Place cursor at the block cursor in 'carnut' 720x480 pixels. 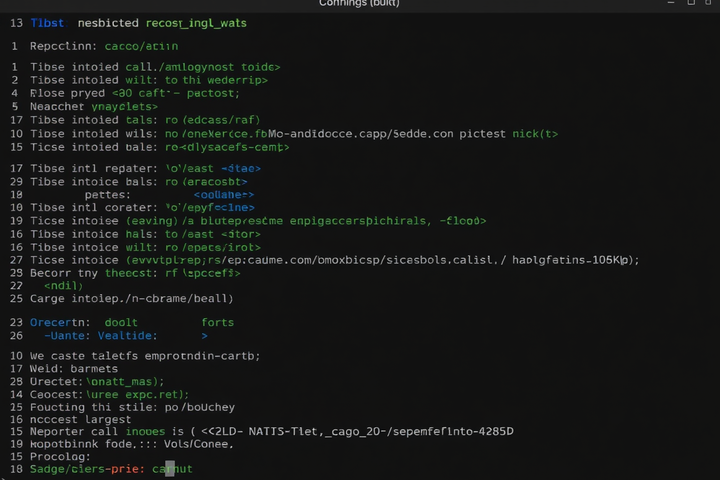(x=170, y=469)
